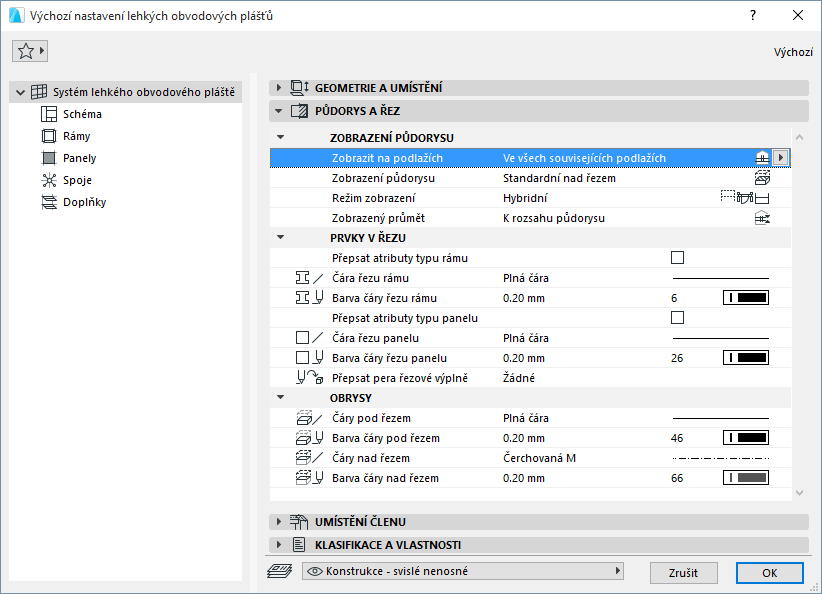Click the Standardní nad řezem value
Image resolution: width=822 pixels, height=594 pixels.
pyautogui.click(x=559, y=178)
